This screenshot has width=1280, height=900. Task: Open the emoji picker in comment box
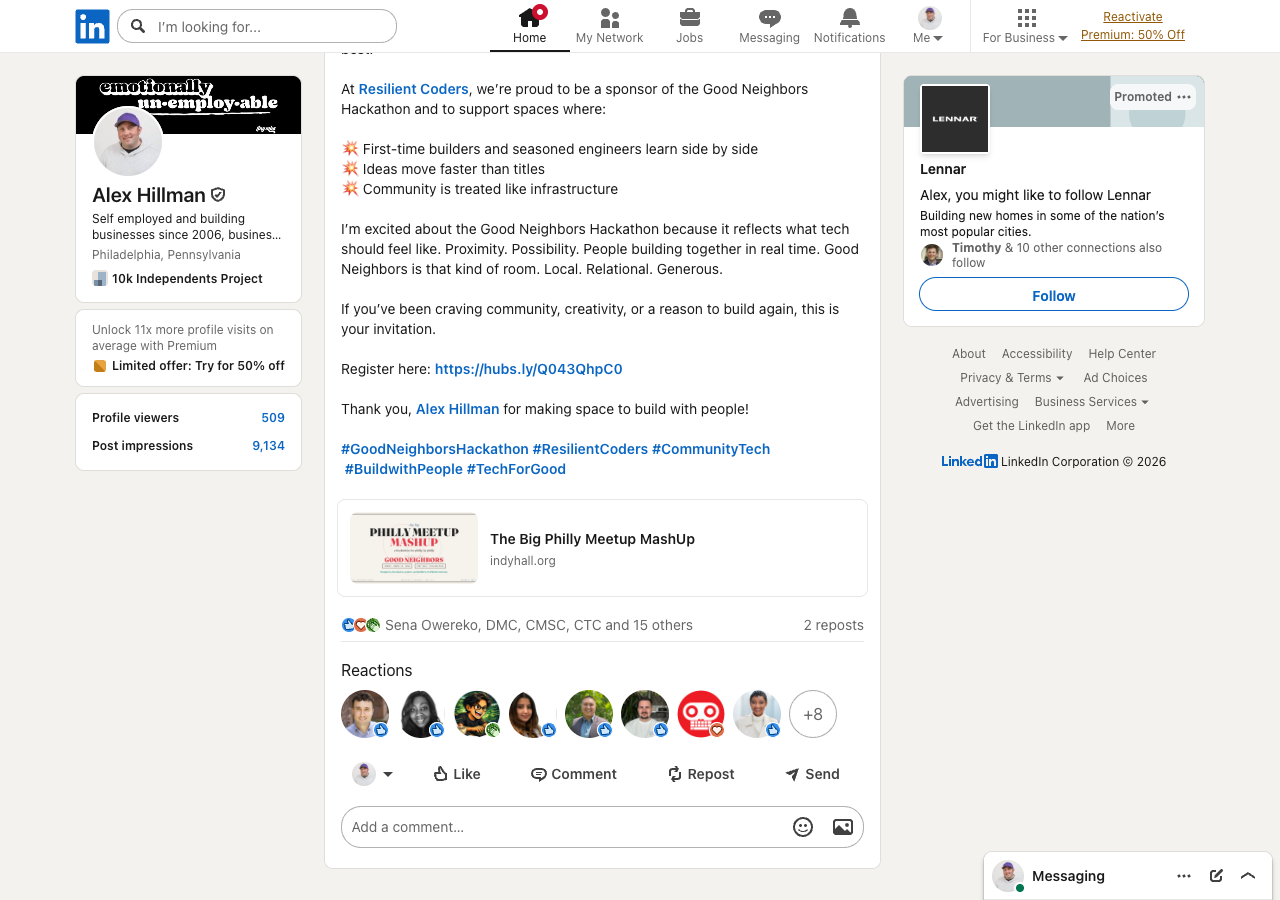pyautogui.click(x=803, y=827)
